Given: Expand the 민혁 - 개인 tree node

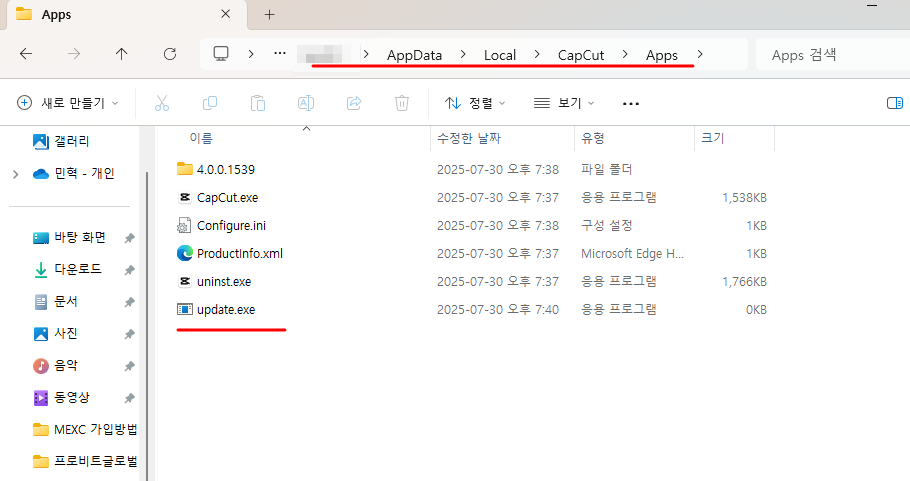Looking at the screenshot, I should (x=16, y=174).
